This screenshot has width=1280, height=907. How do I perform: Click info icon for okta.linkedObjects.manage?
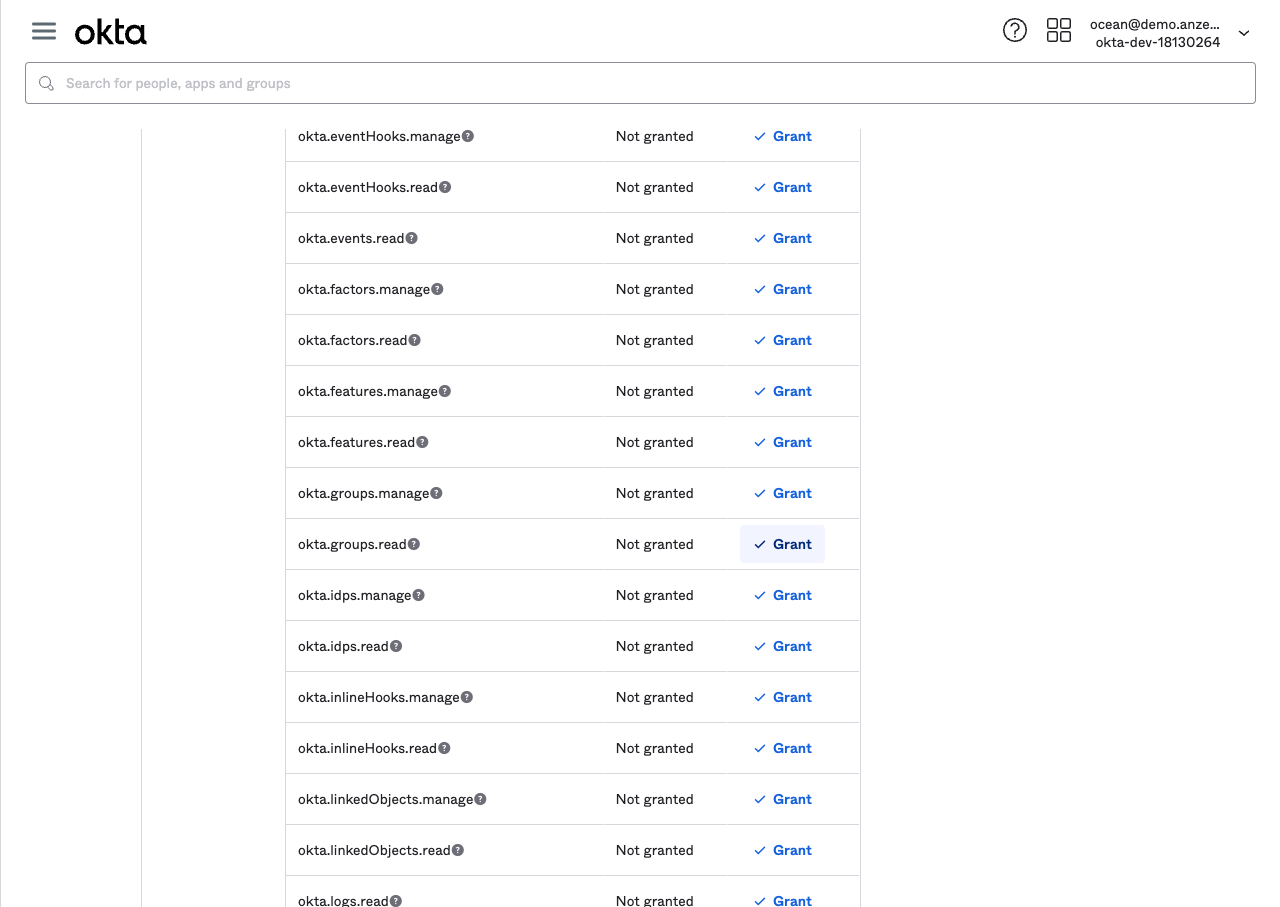click(480, 799)
